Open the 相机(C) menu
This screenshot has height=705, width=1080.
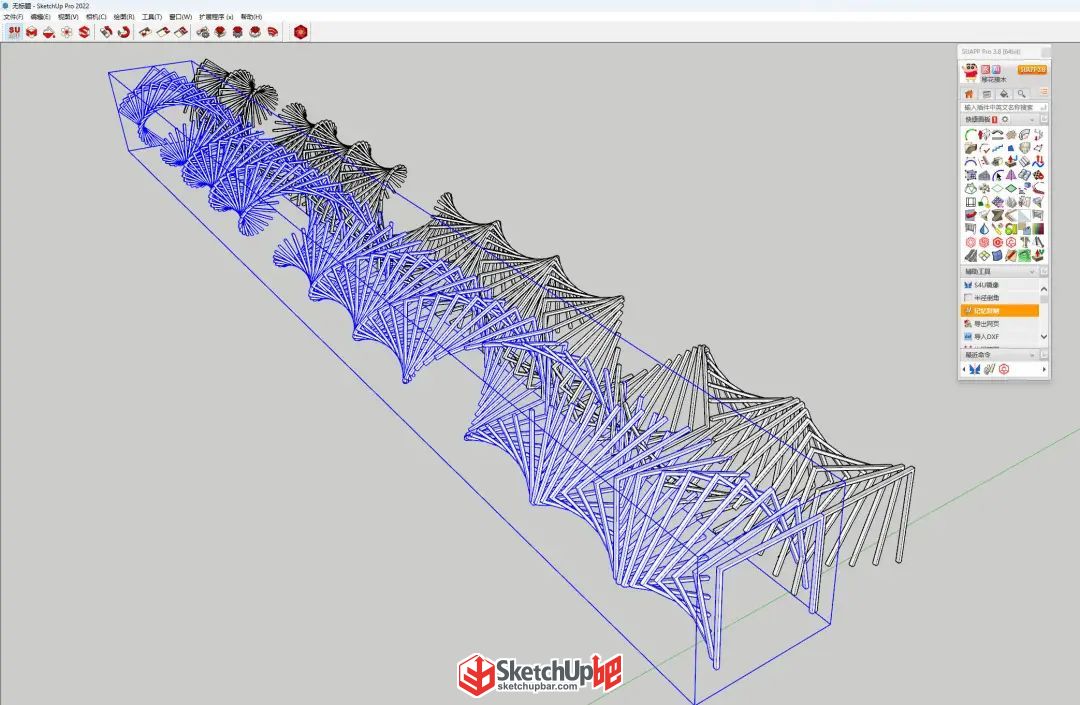[96, 17]
